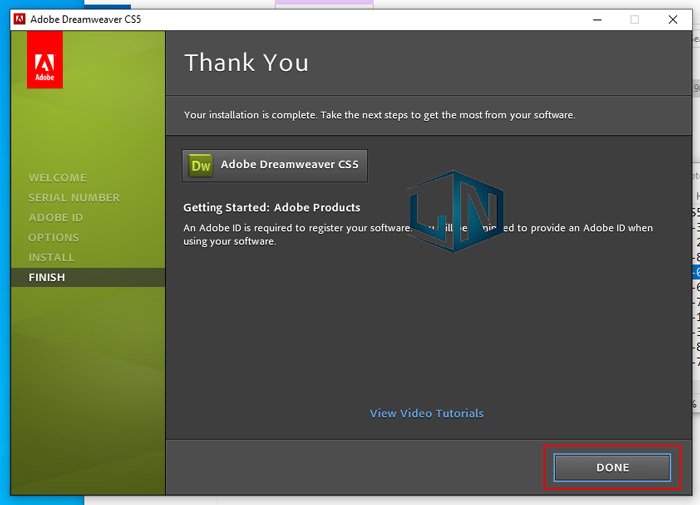The width and height of the screenshot is (700, 505).
Task: Select the WELCOME step in the sidebar
Action: click(x=58, y=178)
